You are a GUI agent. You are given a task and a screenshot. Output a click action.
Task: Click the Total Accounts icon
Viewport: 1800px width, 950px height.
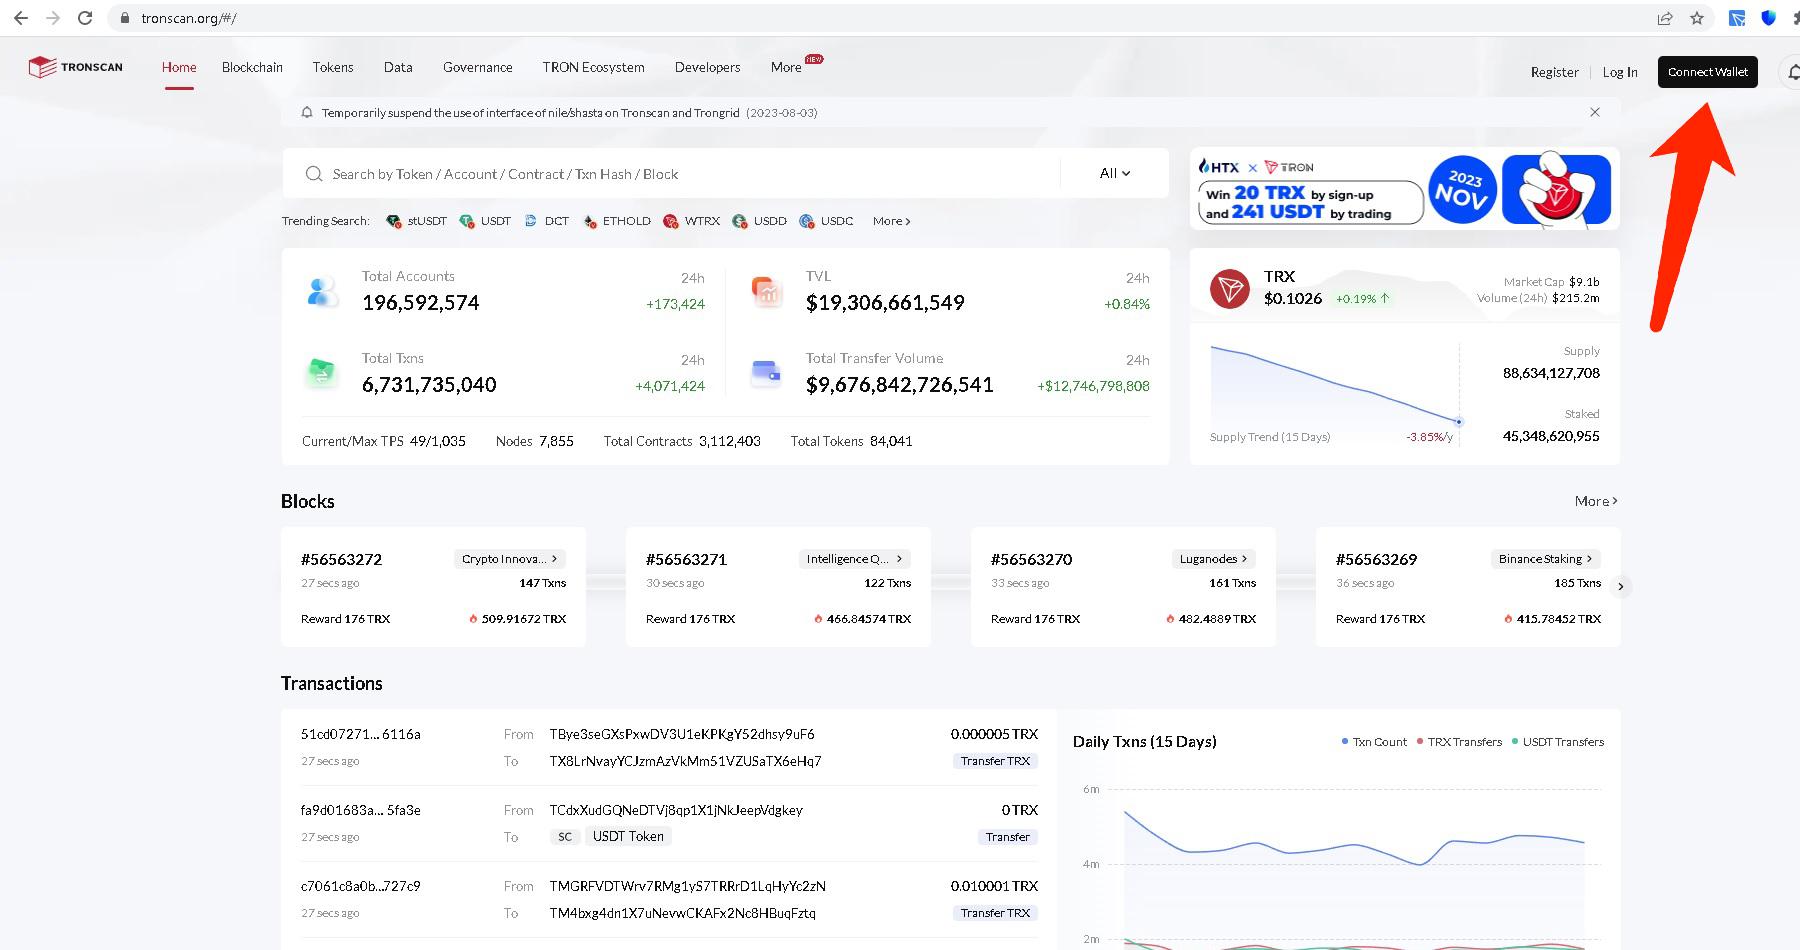pyautogui.click(x=322, y=291)
